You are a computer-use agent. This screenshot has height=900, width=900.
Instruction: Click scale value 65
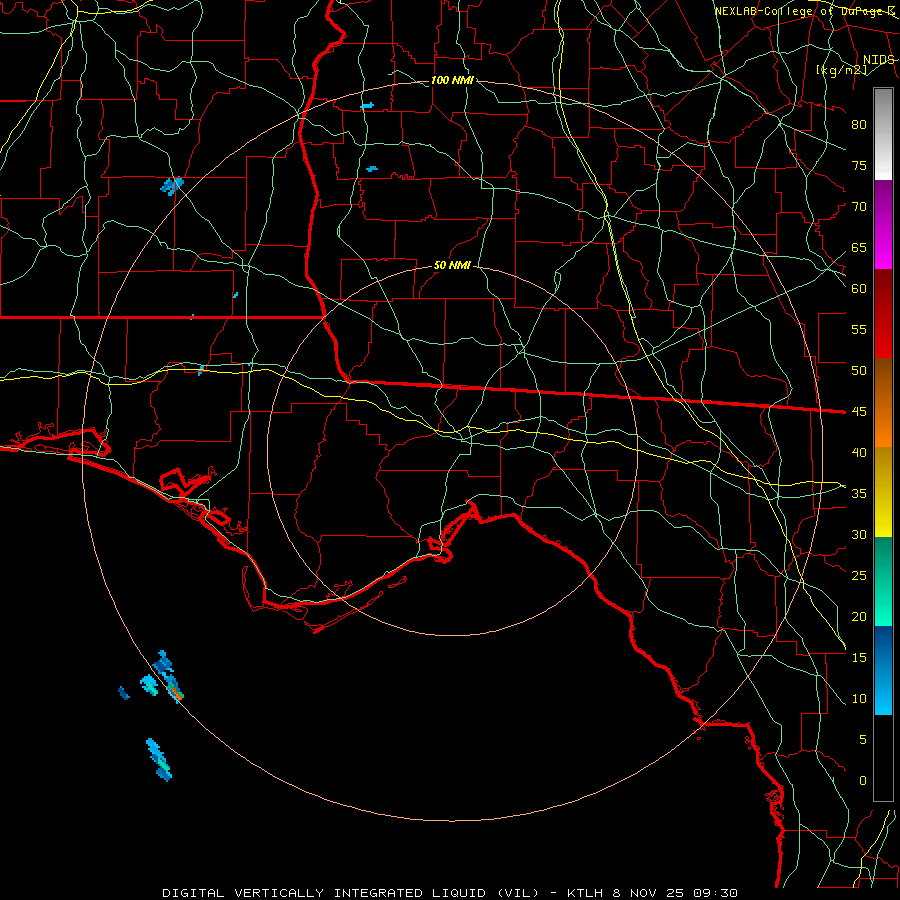859,247
